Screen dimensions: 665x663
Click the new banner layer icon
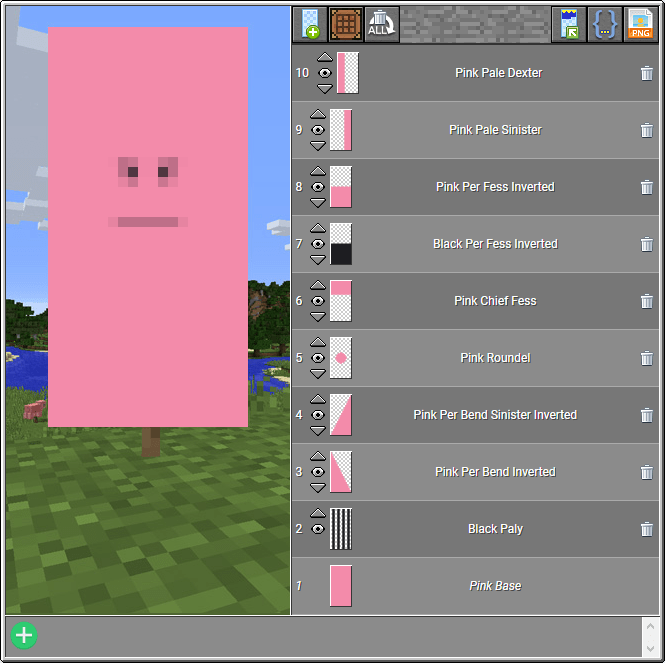pos(308,24)
